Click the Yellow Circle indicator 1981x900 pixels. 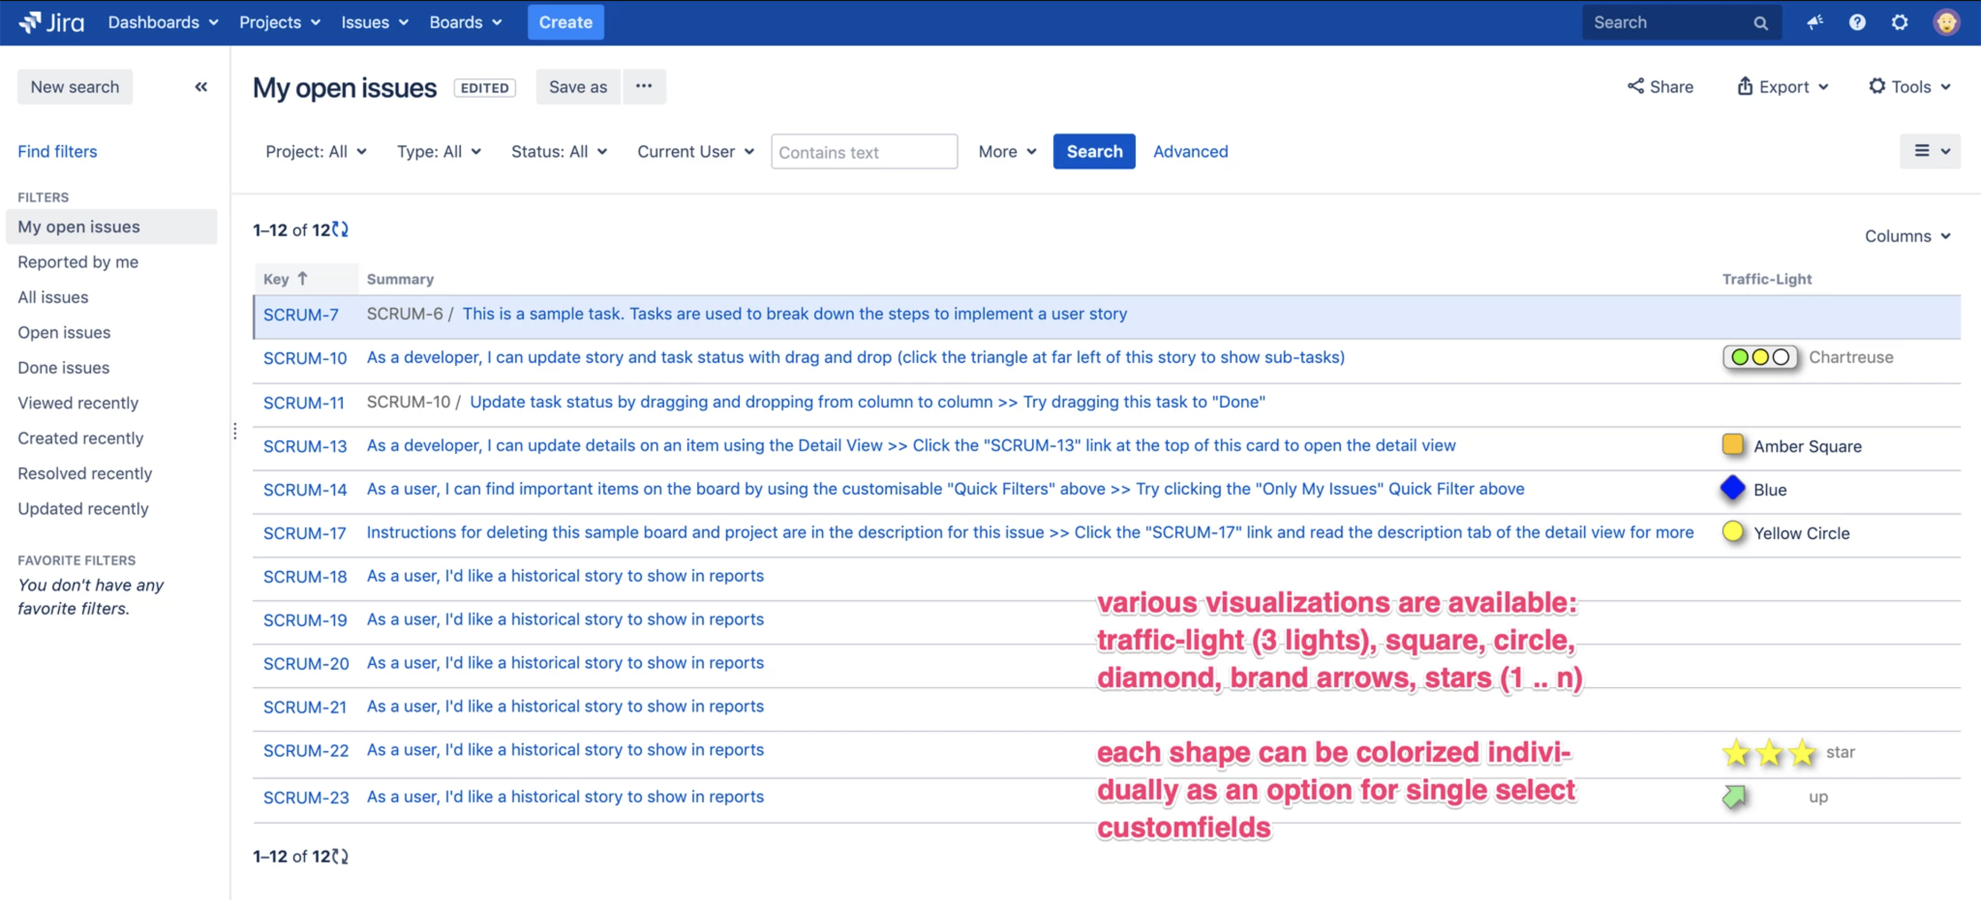click(x=1733, y=532)
